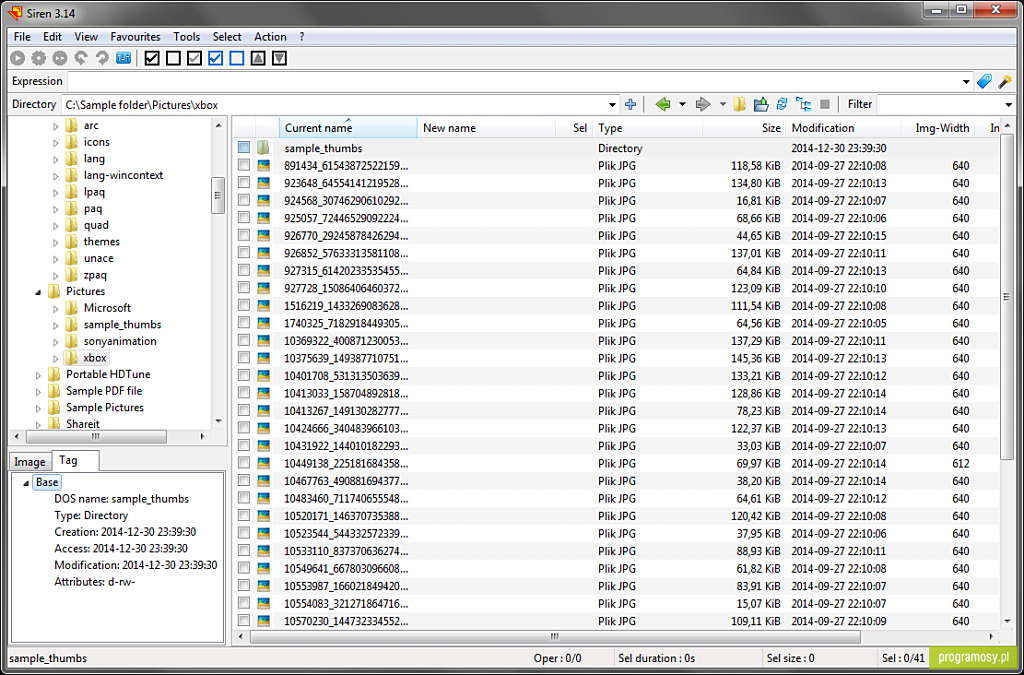Select the sonyanimation folder in tree
Screen dimensions: 1024x675
pos(120,341)
